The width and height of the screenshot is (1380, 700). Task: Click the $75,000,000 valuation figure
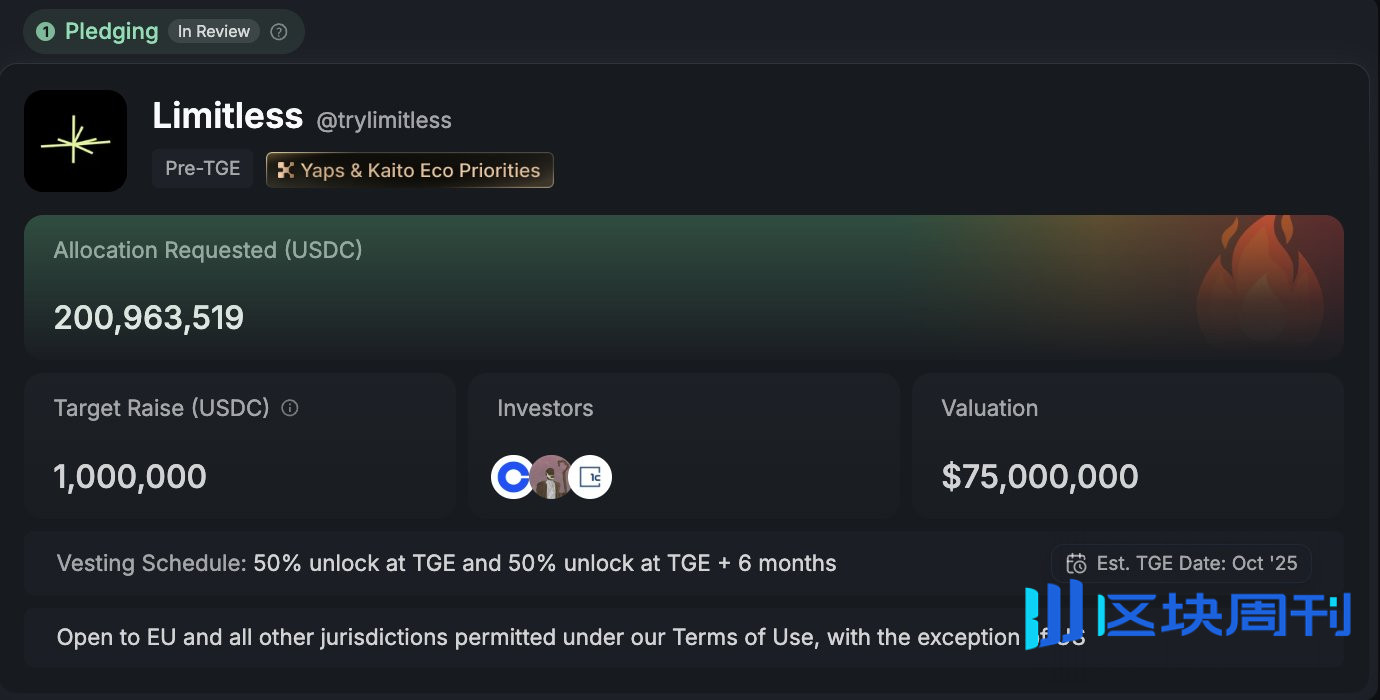(1040, 476)
